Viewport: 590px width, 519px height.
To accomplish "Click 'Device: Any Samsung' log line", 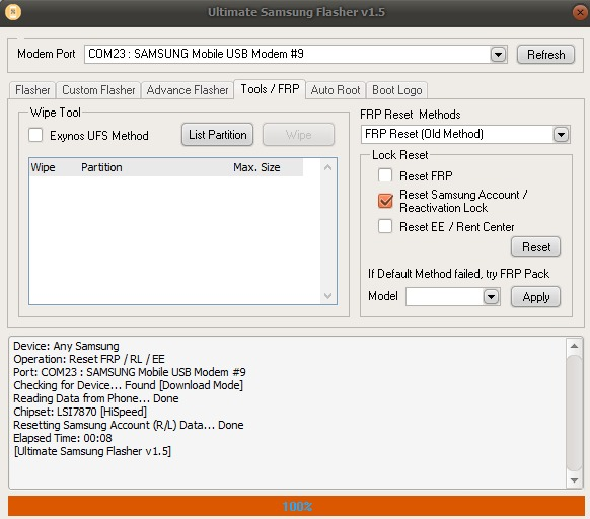I will coord(66,346).
